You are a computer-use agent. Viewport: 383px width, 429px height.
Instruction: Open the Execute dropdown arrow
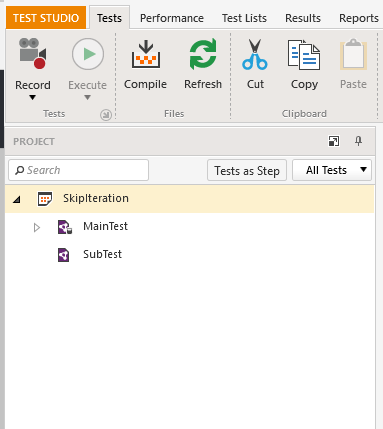point(87,98)
